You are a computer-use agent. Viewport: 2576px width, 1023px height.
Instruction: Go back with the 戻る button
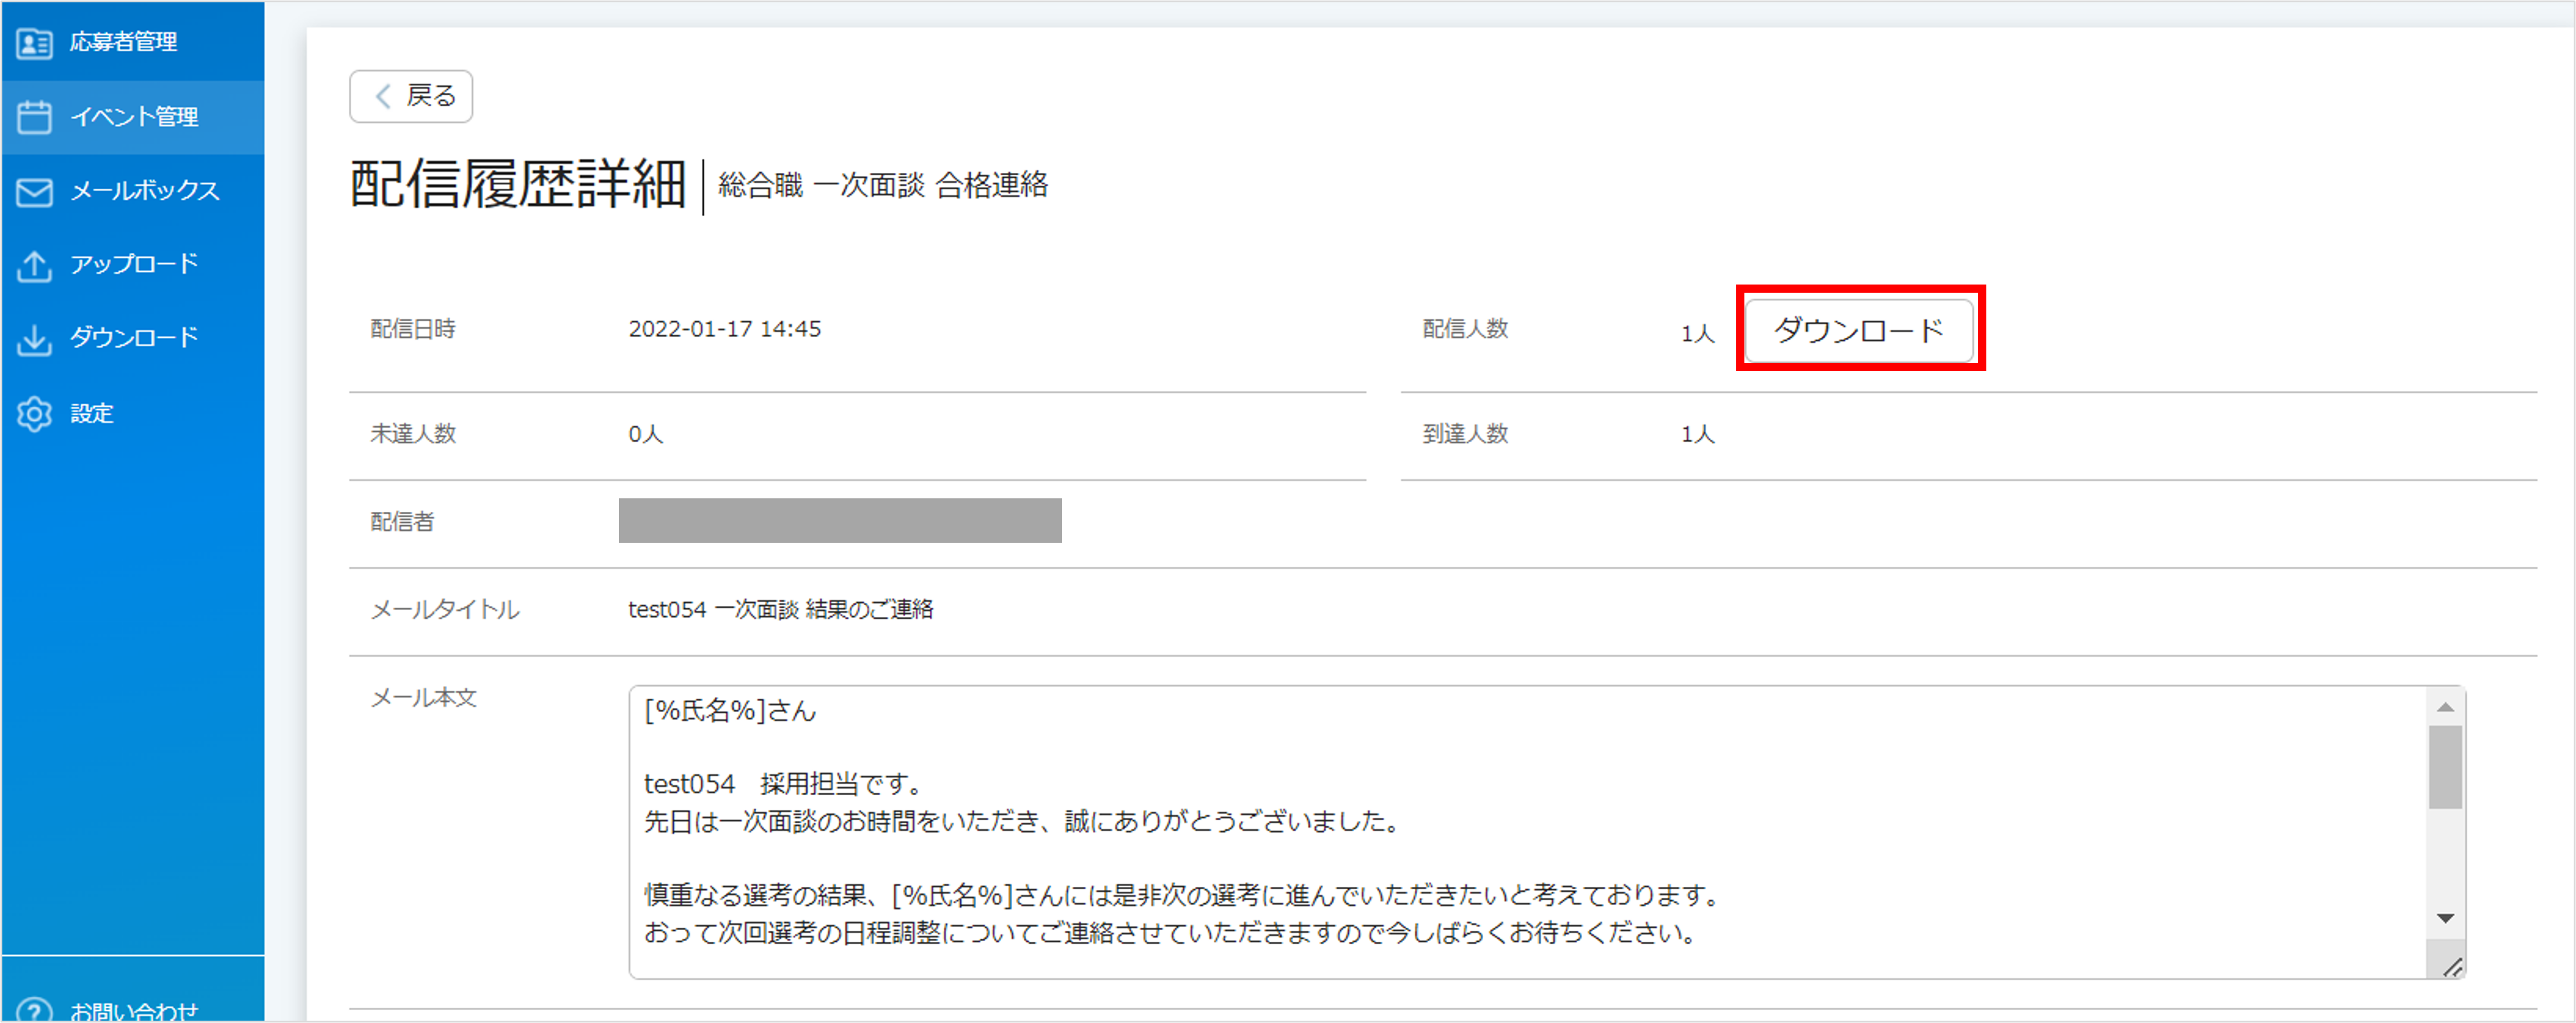pyautogui.click(x=411, y=96)
